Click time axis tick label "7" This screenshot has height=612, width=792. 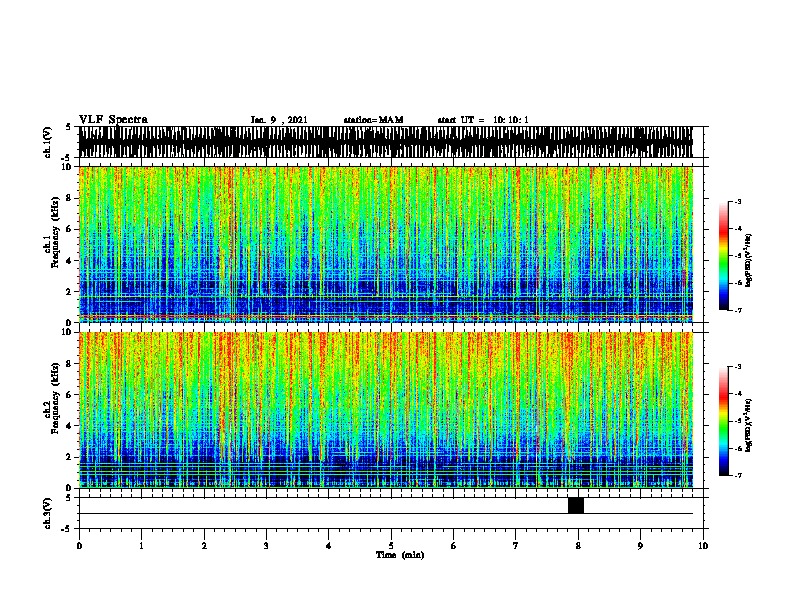[516, 545]
